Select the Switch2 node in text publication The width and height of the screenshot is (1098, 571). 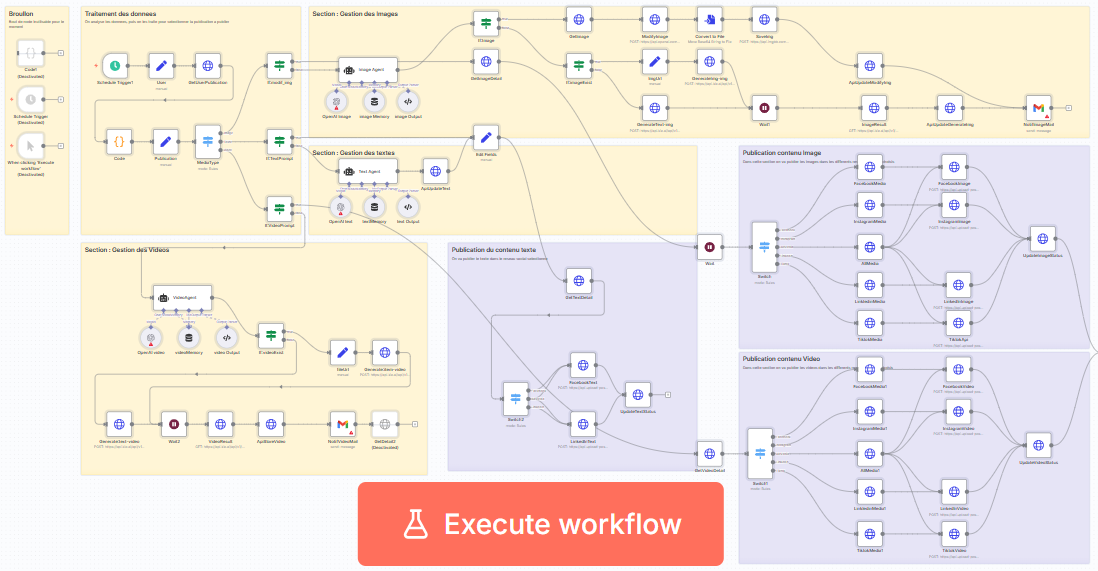tap(516, 396)
